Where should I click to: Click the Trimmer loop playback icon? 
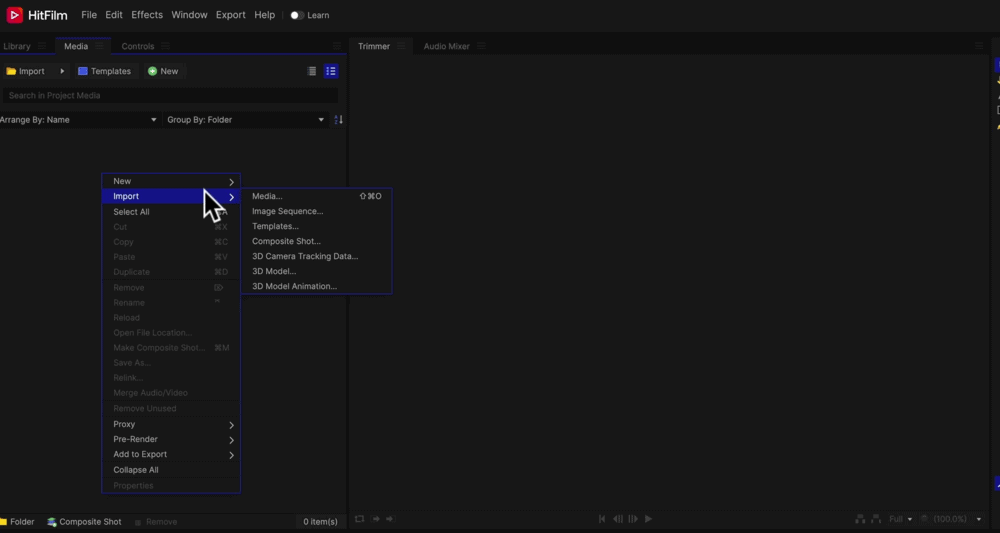(x=360, y=519)
